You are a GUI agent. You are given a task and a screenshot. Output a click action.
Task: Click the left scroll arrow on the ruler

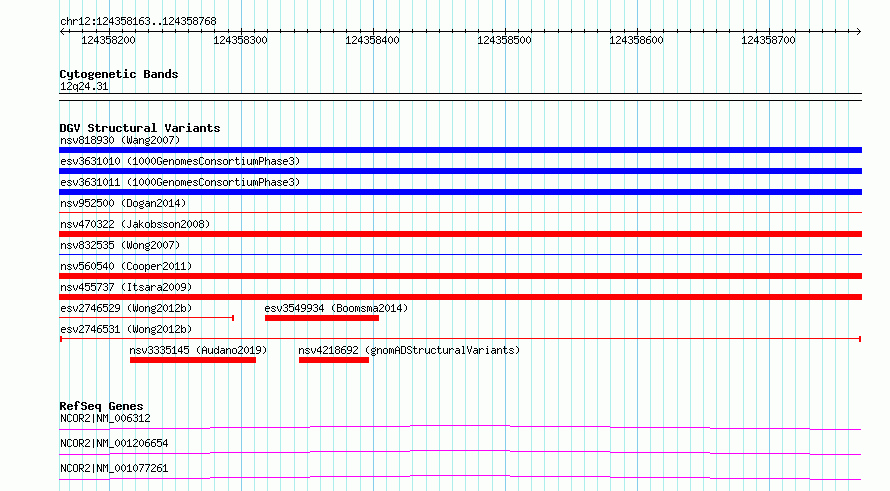coord(62,32)
